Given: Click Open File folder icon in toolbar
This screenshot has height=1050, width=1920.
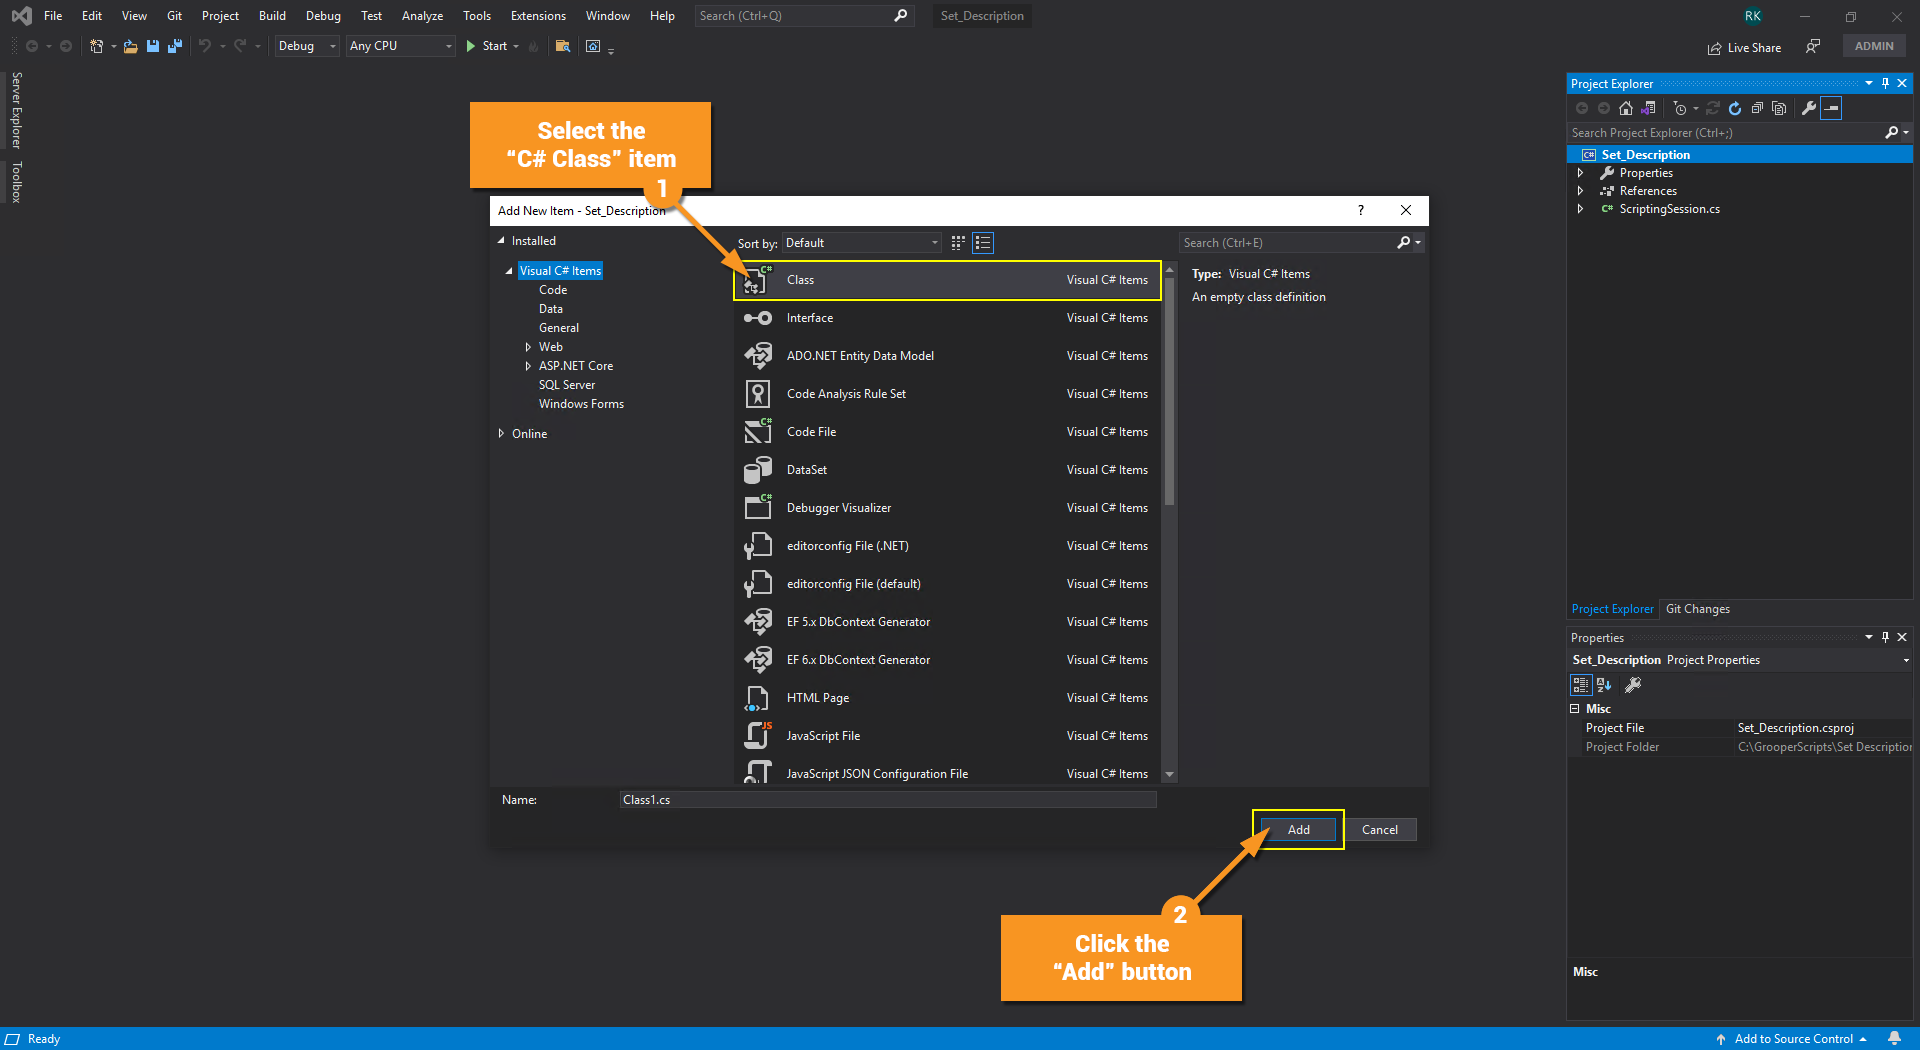Looking at the screenshot, I should pyautogui.click(x=130, y=46).
